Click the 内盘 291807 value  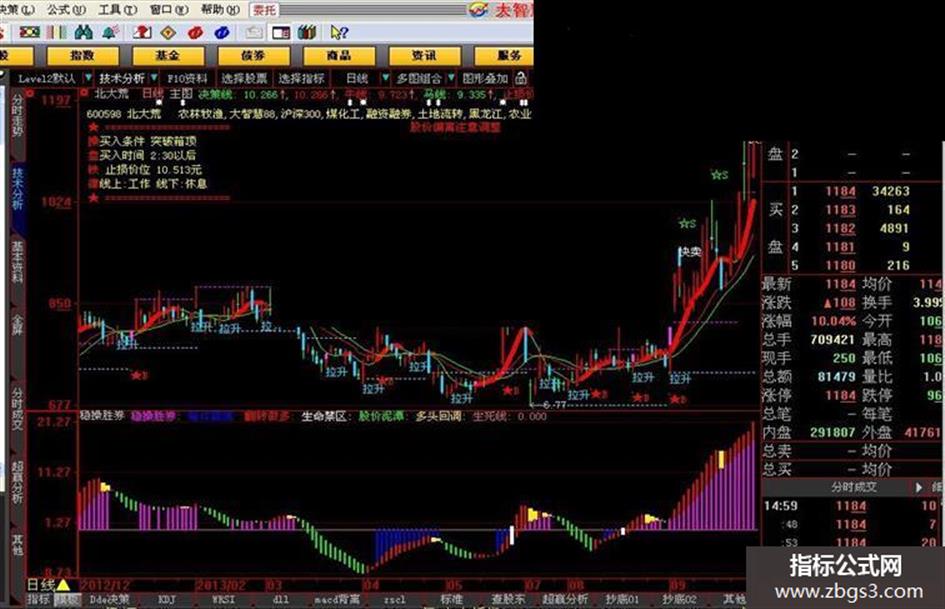832,432
